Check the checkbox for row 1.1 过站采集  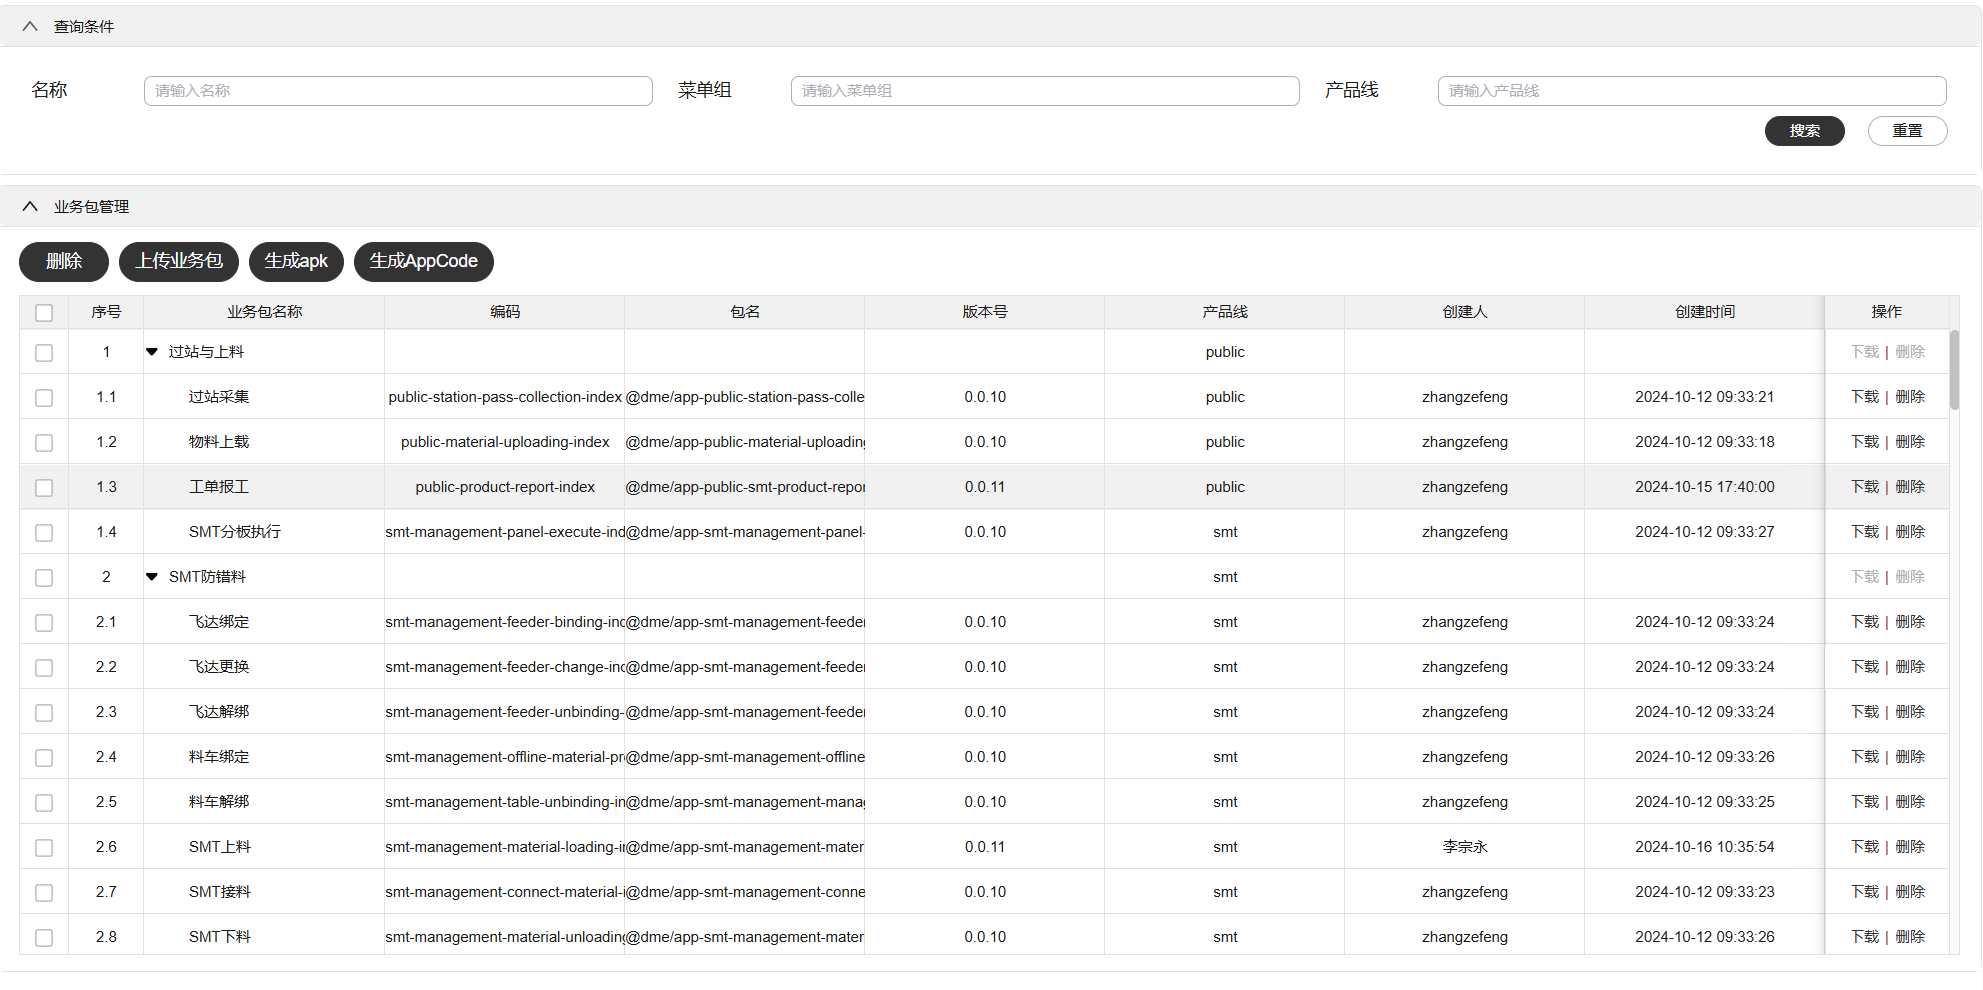pyautogui.click(x=44, y=398)
